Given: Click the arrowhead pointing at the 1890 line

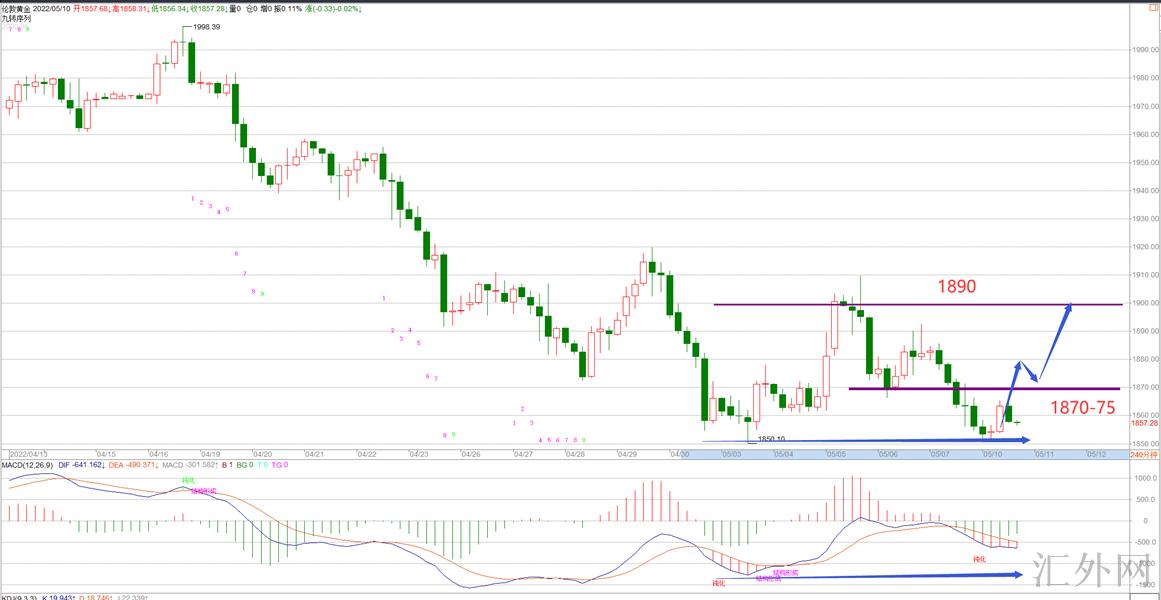Looking at the screenshot, I should [1068, 309].
